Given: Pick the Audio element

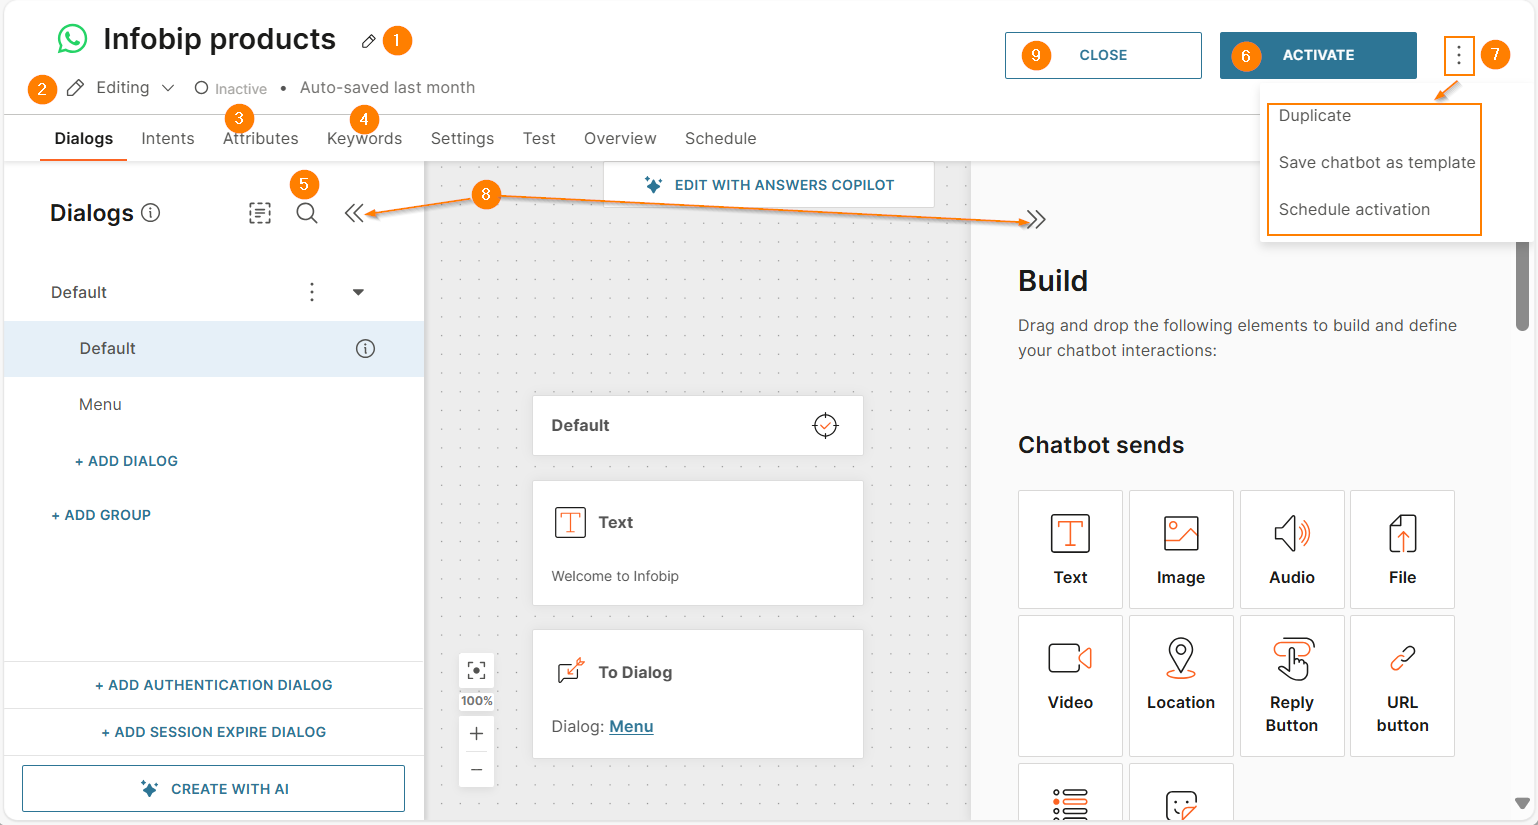Looking at the screenshot, I should click(x=1292, y=549).
